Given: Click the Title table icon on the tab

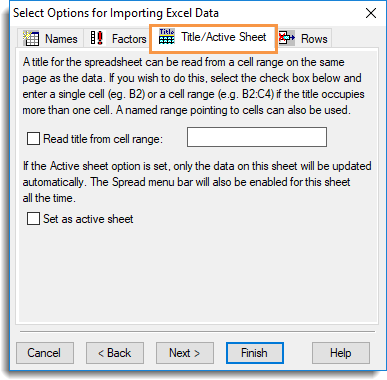Looking at the screenshot, I should (167, 36).
